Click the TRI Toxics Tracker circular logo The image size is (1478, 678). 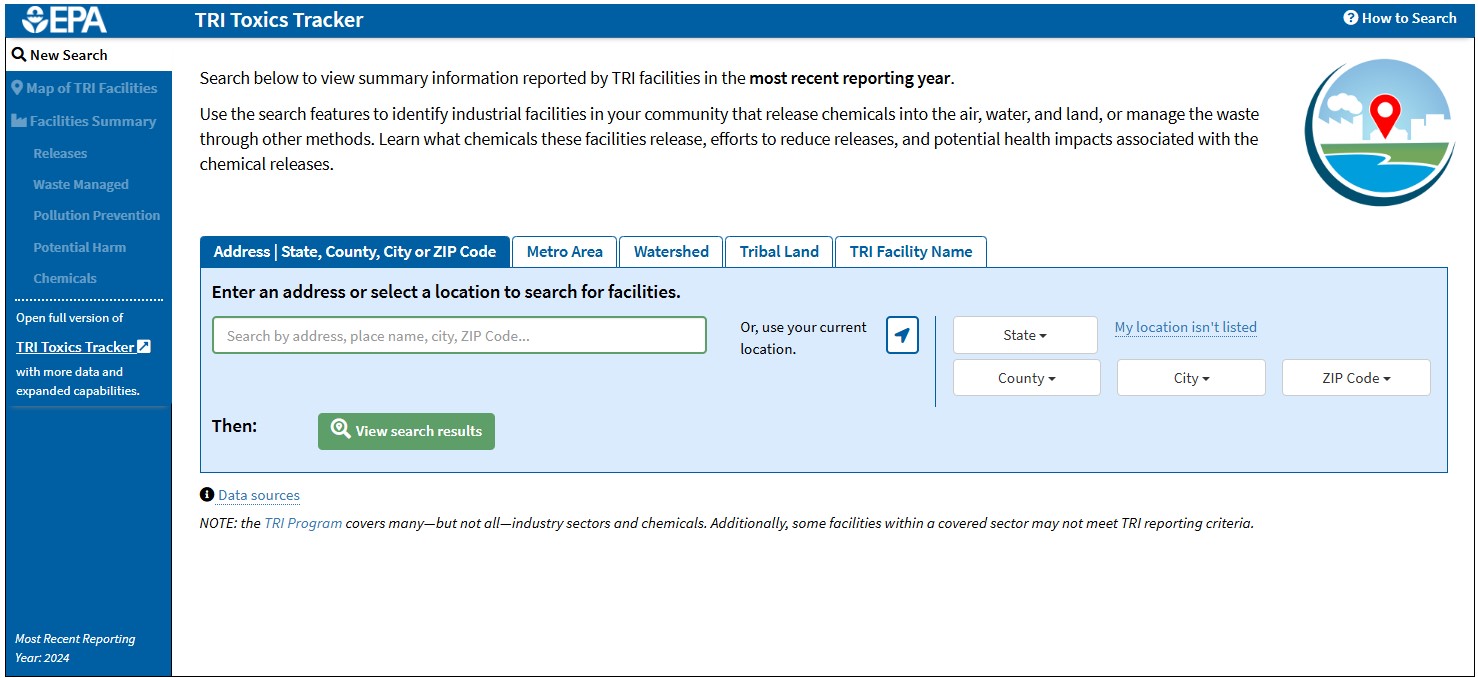(1380, 131)
